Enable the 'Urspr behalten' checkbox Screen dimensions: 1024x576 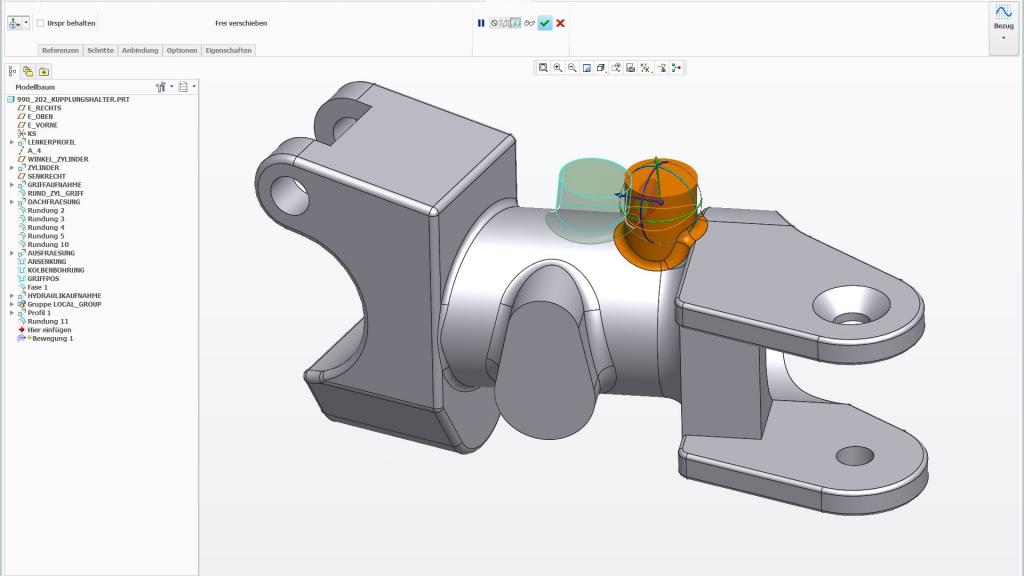(x=40, y=23)
